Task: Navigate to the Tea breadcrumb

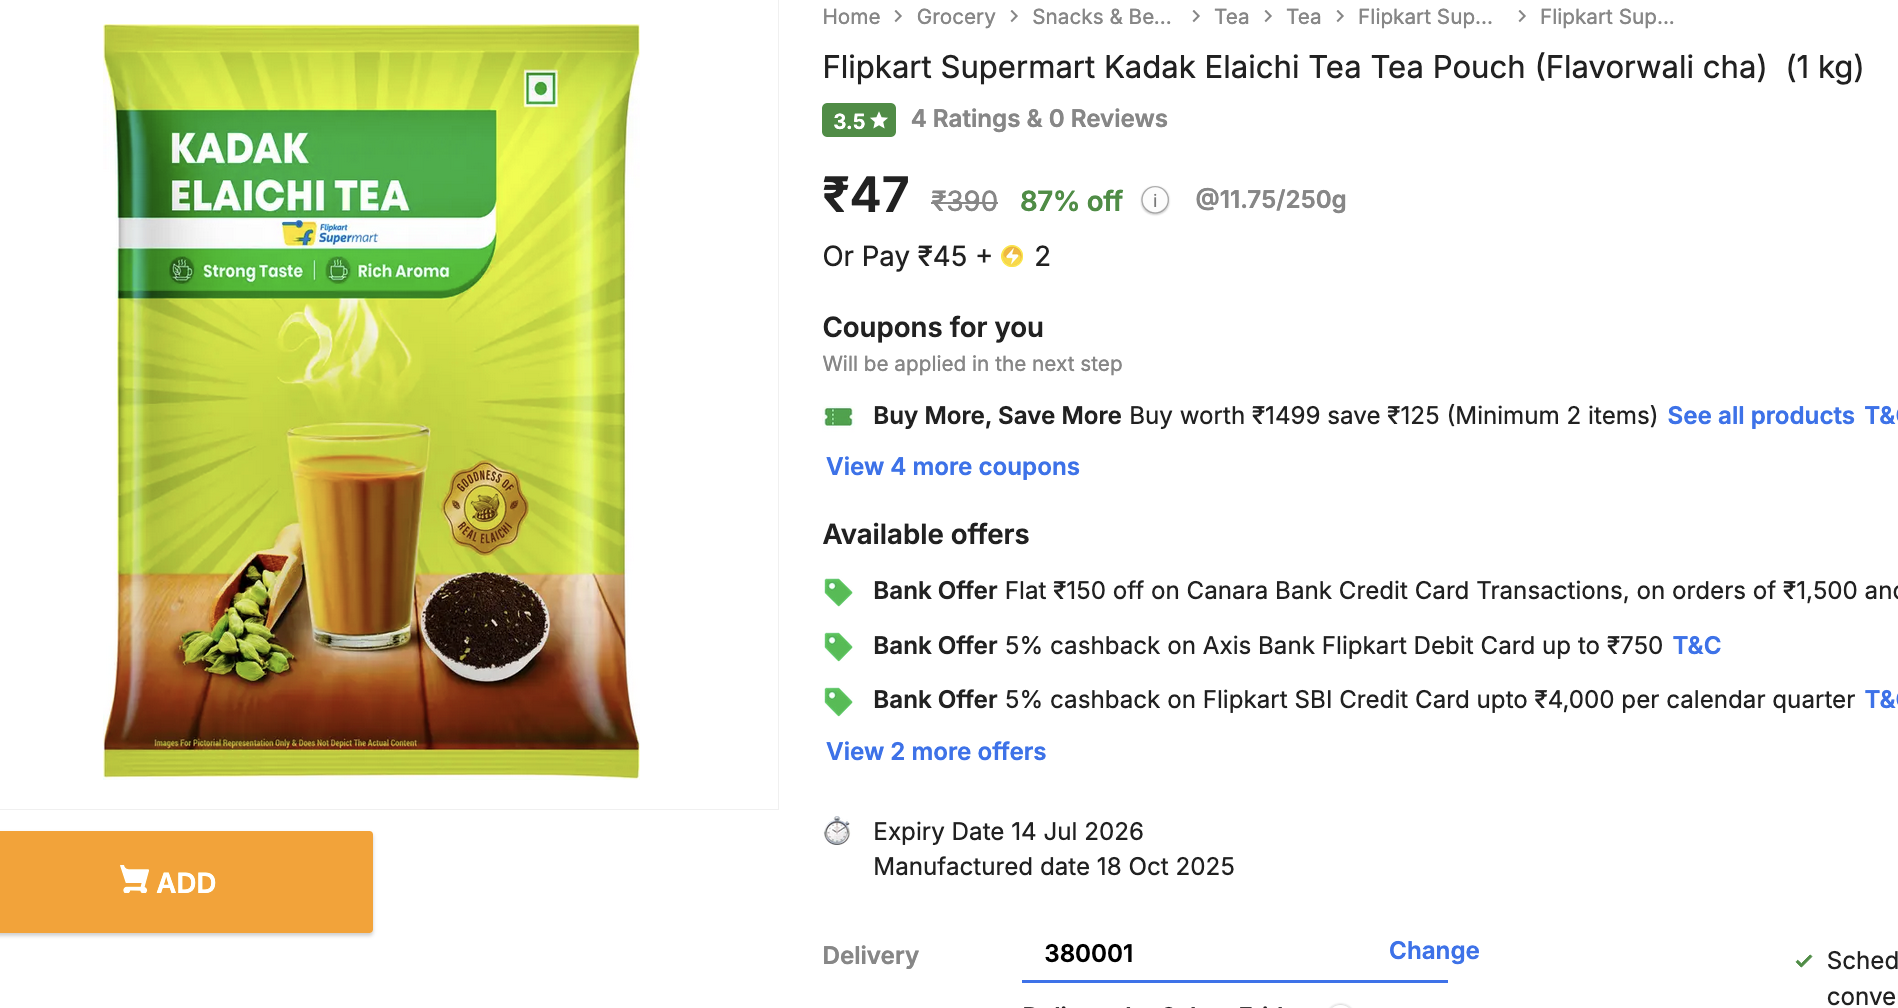Action: (1231, 16)
